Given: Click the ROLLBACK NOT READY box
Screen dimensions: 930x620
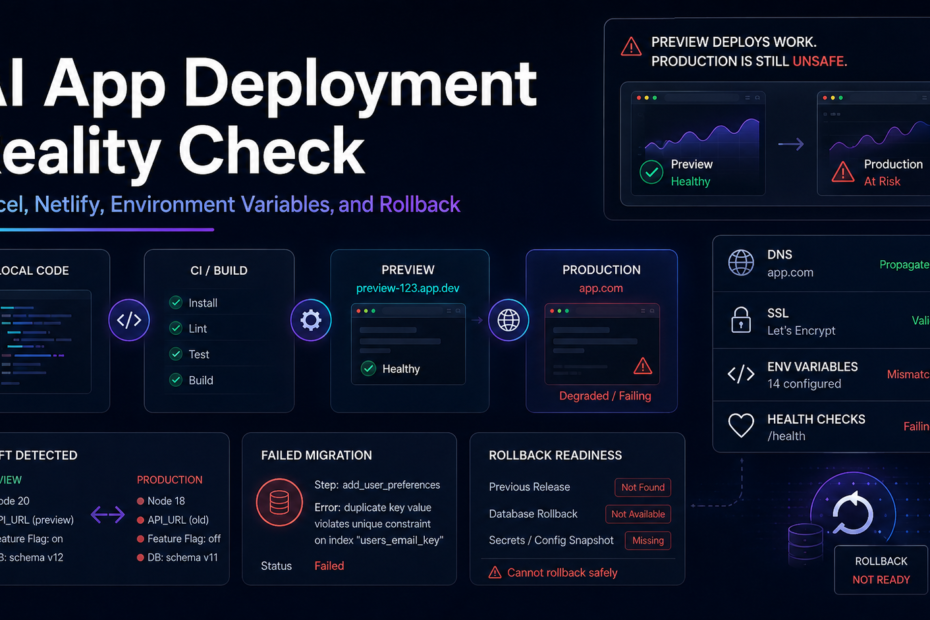Looking at the screenshot, I should click(881, 570).
